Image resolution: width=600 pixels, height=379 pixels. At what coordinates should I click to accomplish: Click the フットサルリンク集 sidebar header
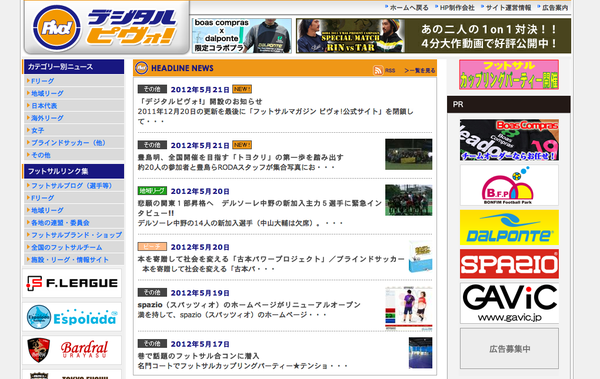(x=73, y=171)
